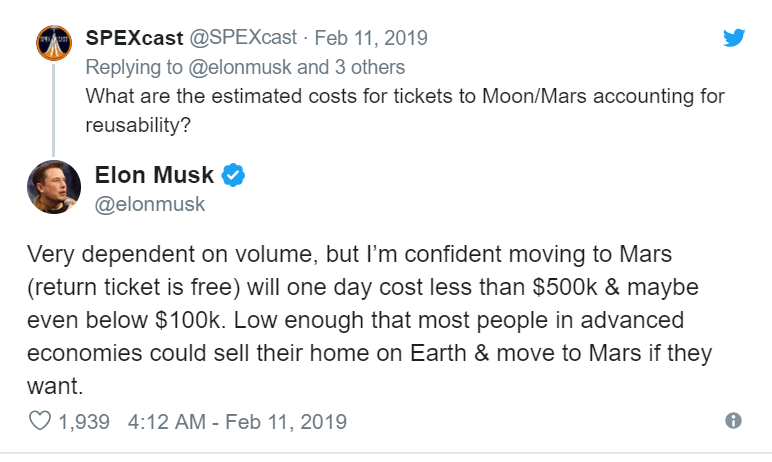This screenshot has height=462, width=772.
Task: Open the SPEXcast display name link
Action: point(135,38)
